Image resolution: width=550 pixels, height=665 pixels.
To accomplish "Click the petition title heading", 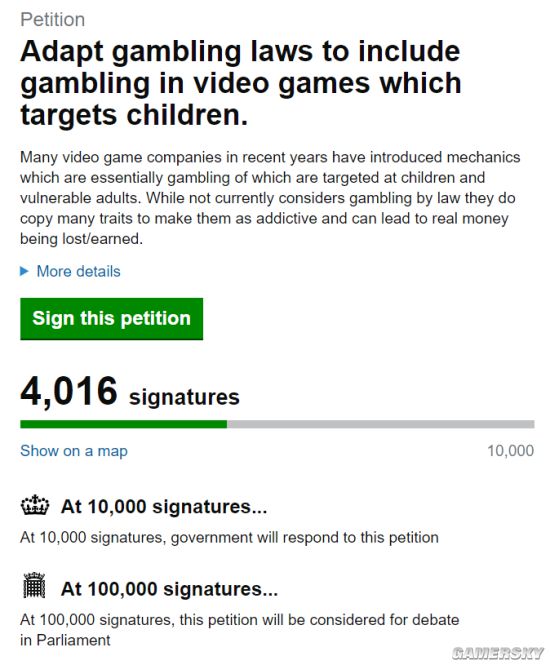I will pos(240,83).
